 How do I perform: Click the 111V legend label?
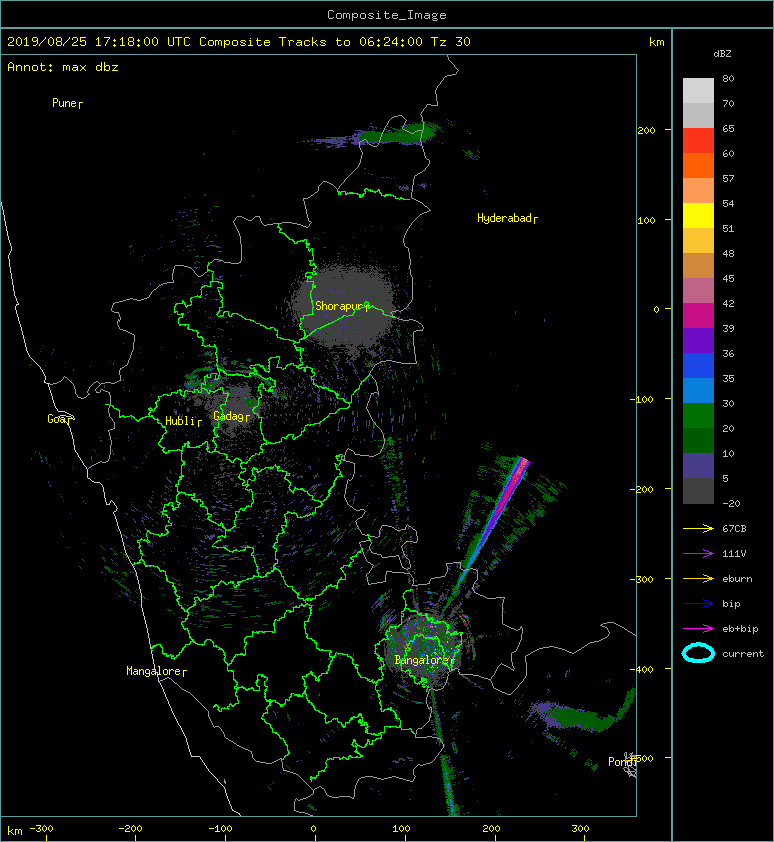coord(734,554)
